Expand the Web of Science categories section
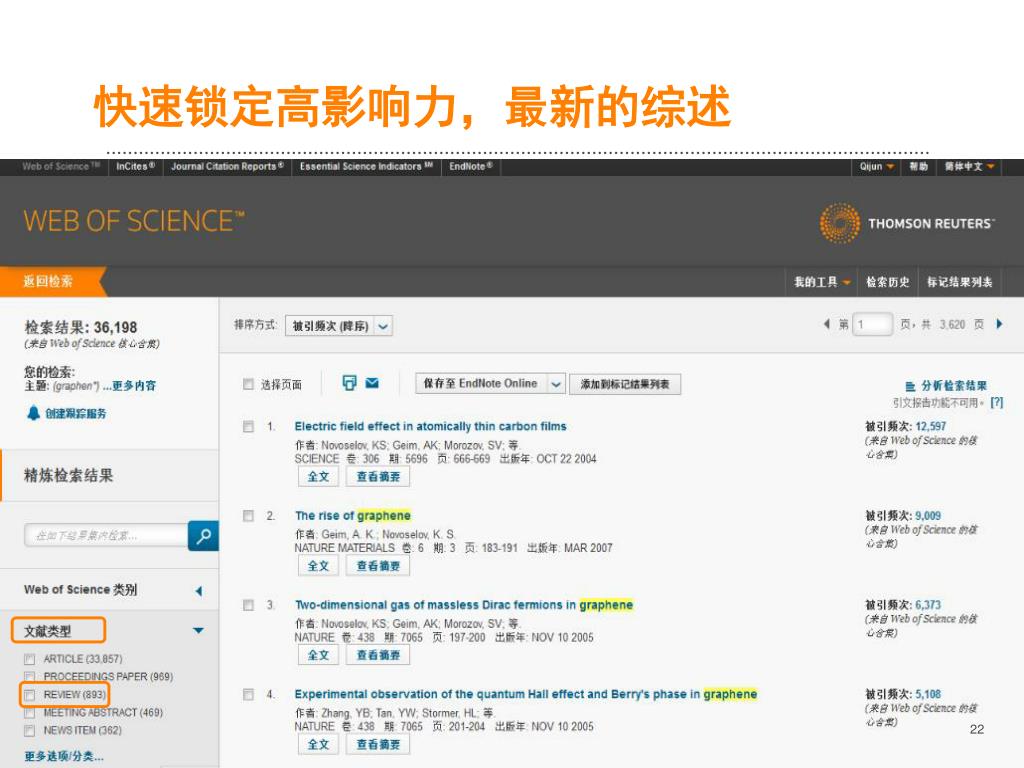Screen dimensions: 1024x768 (x=199, y=591)
